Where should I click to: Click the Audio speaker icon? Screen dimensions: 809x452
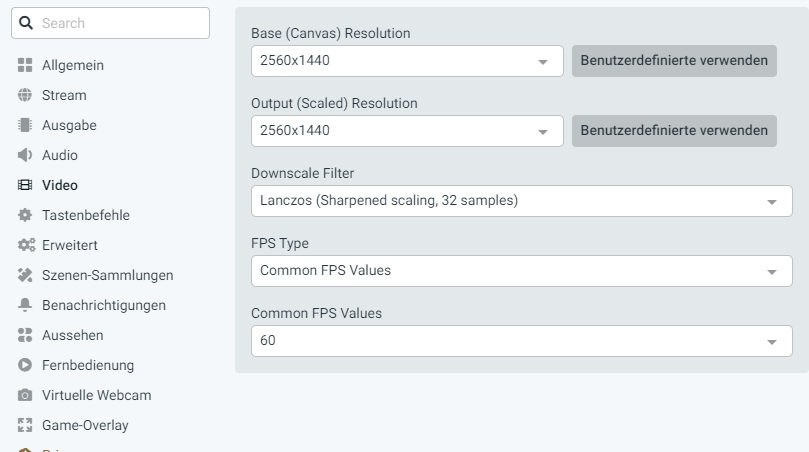pos(26,156)
